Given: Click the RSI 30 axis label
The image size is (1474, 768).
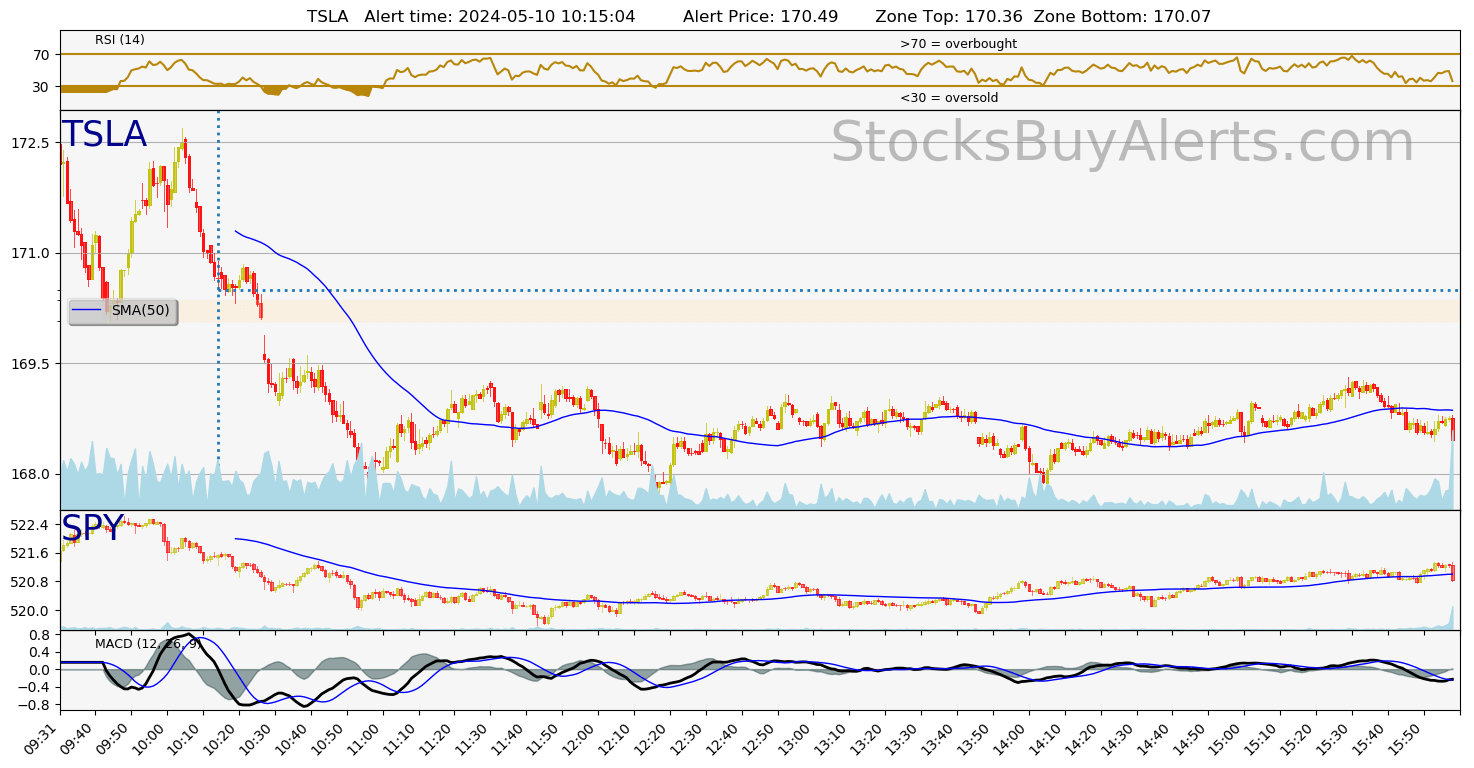Looking at the screenshot, I should [41, 87].
